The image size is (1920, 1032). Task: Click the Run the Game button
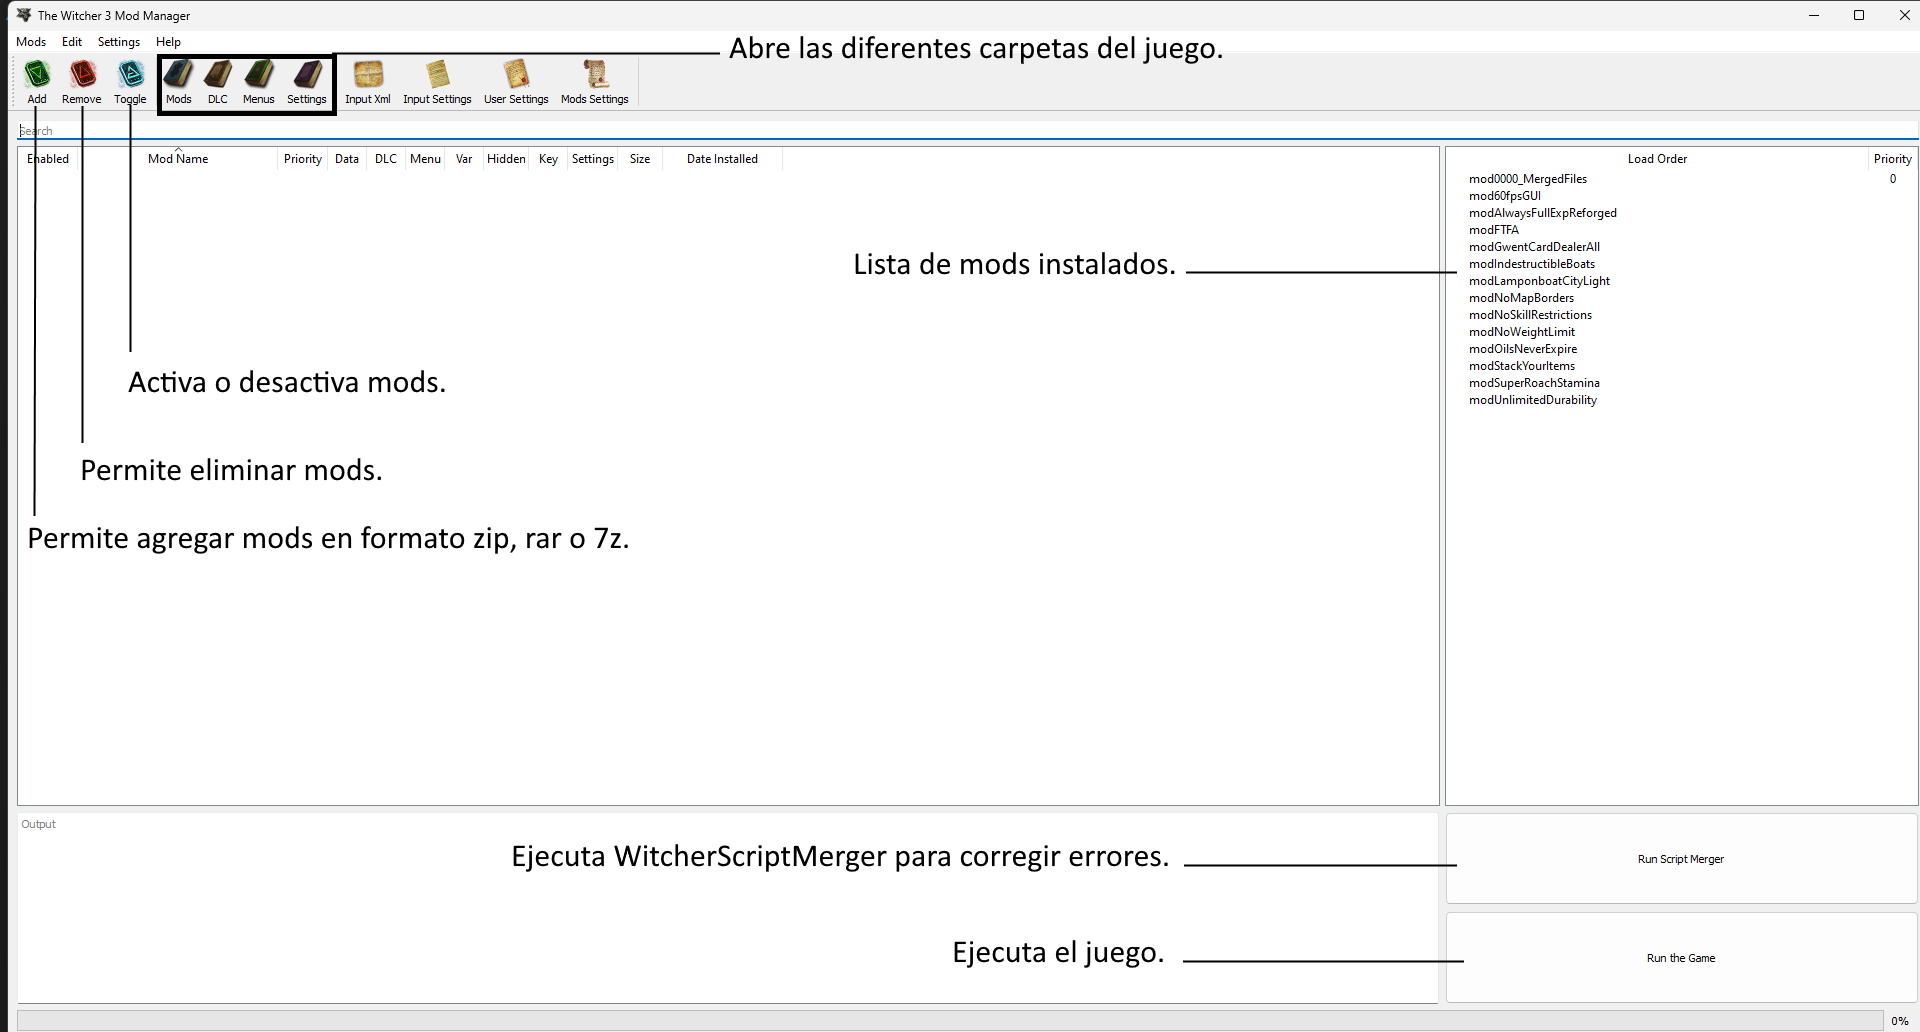click(x=1681, y=958)
